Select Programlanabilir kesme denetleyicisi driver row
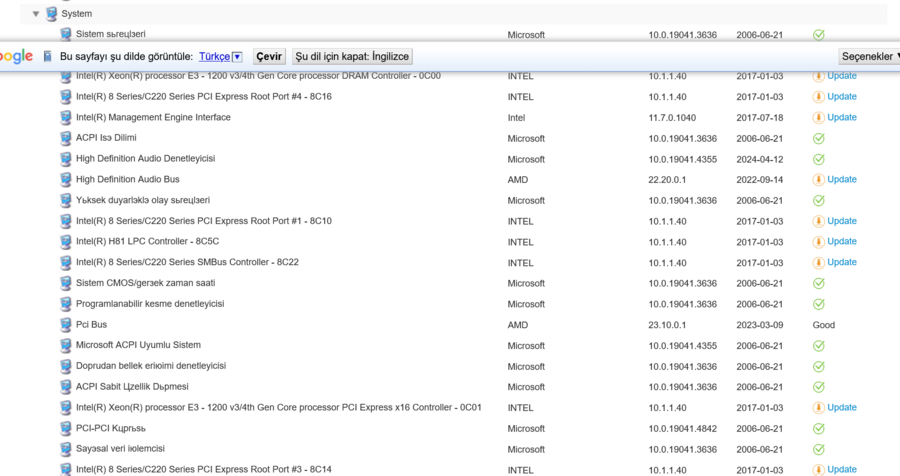 pos(150,304)
